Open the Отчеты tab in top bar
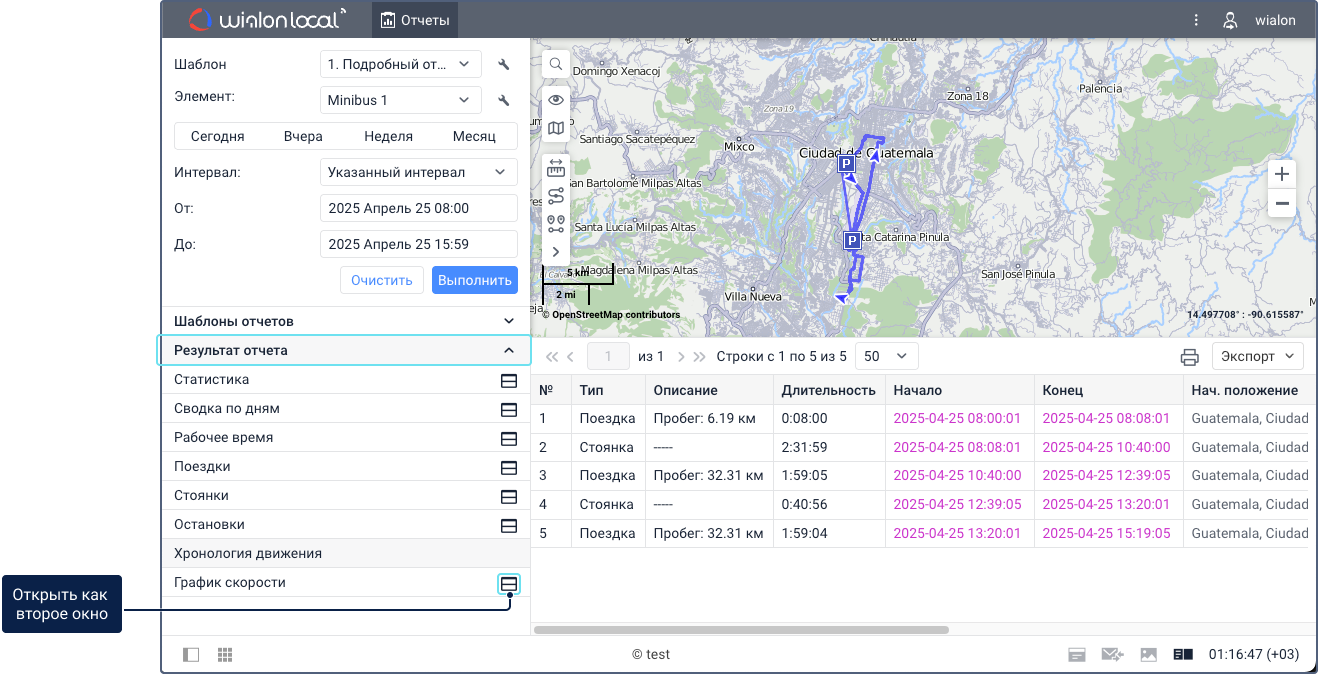Image resolution: width=1318 pixels, height=674 pixels. coord(415,20)
